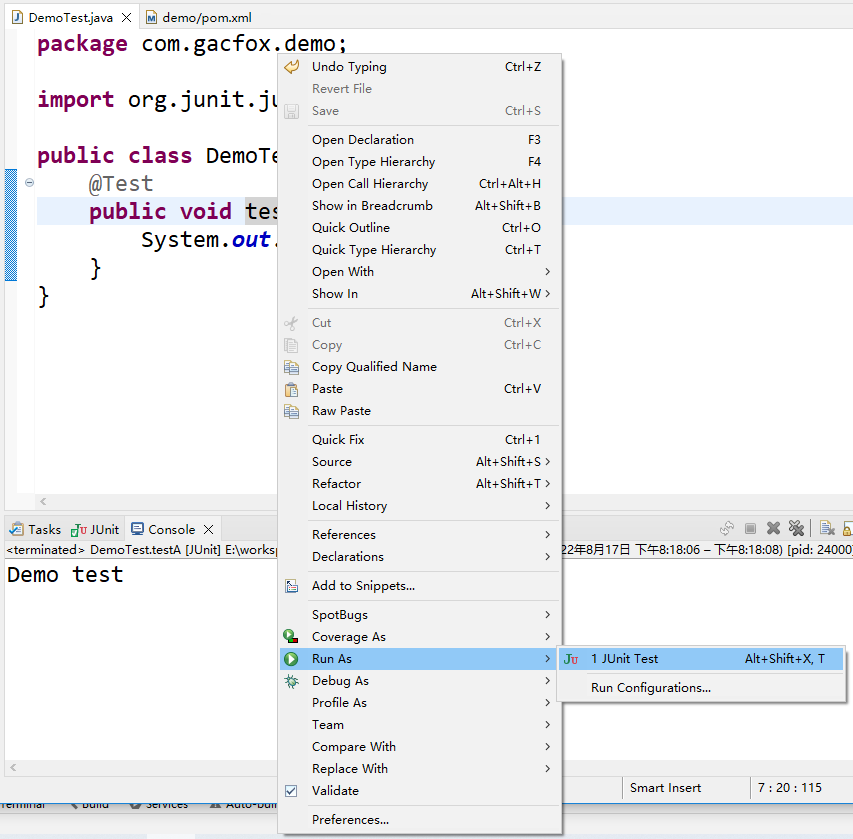Run as 1 JUnit Test
This screenshot has height=839, width=853.
click(x=701, y=659)
